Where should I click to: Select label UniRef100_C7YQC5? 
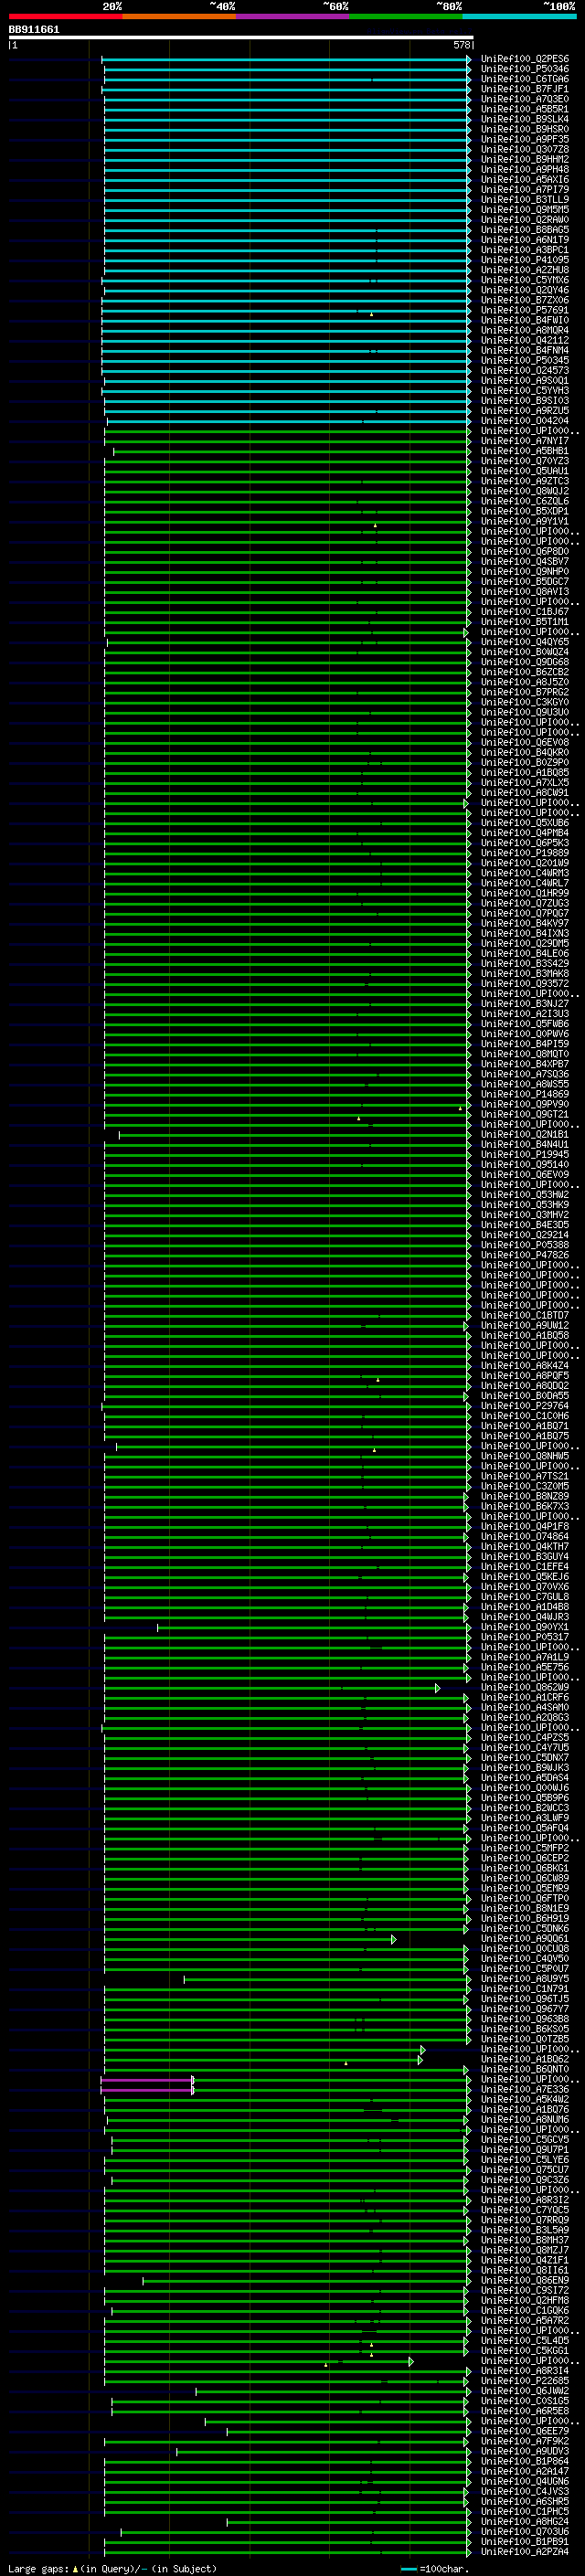point(525,2210)
